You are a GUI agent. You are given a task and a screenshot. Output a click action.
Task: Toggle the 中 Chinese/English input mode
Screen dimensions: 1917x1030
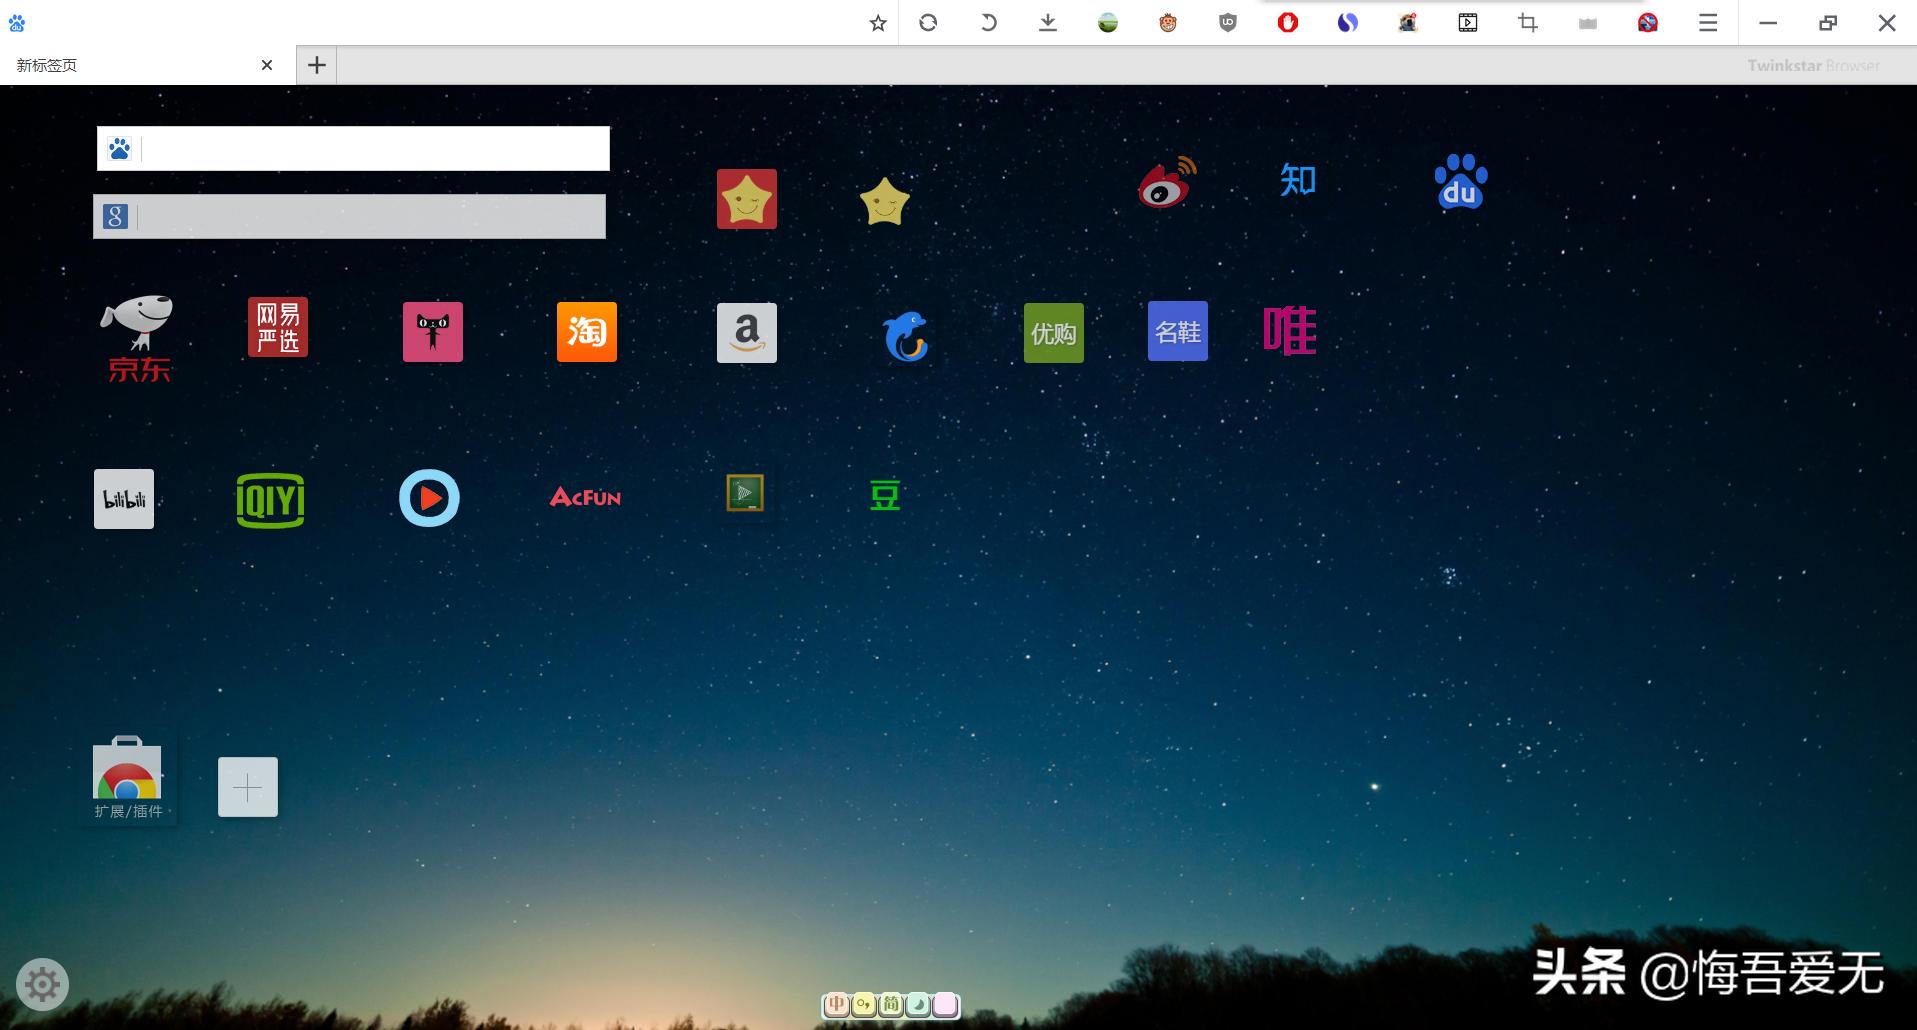[836, 1004]
